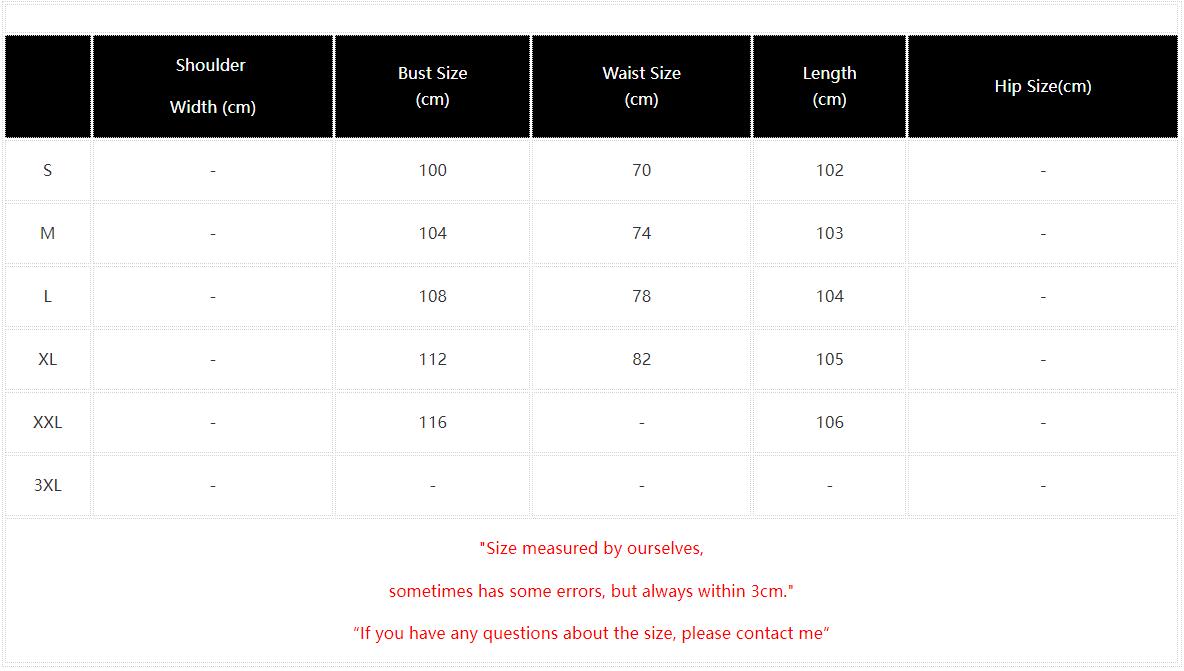The image size is (1184, 671).
Task: Click the "please contact me" red text
Action: click(755, 633)
